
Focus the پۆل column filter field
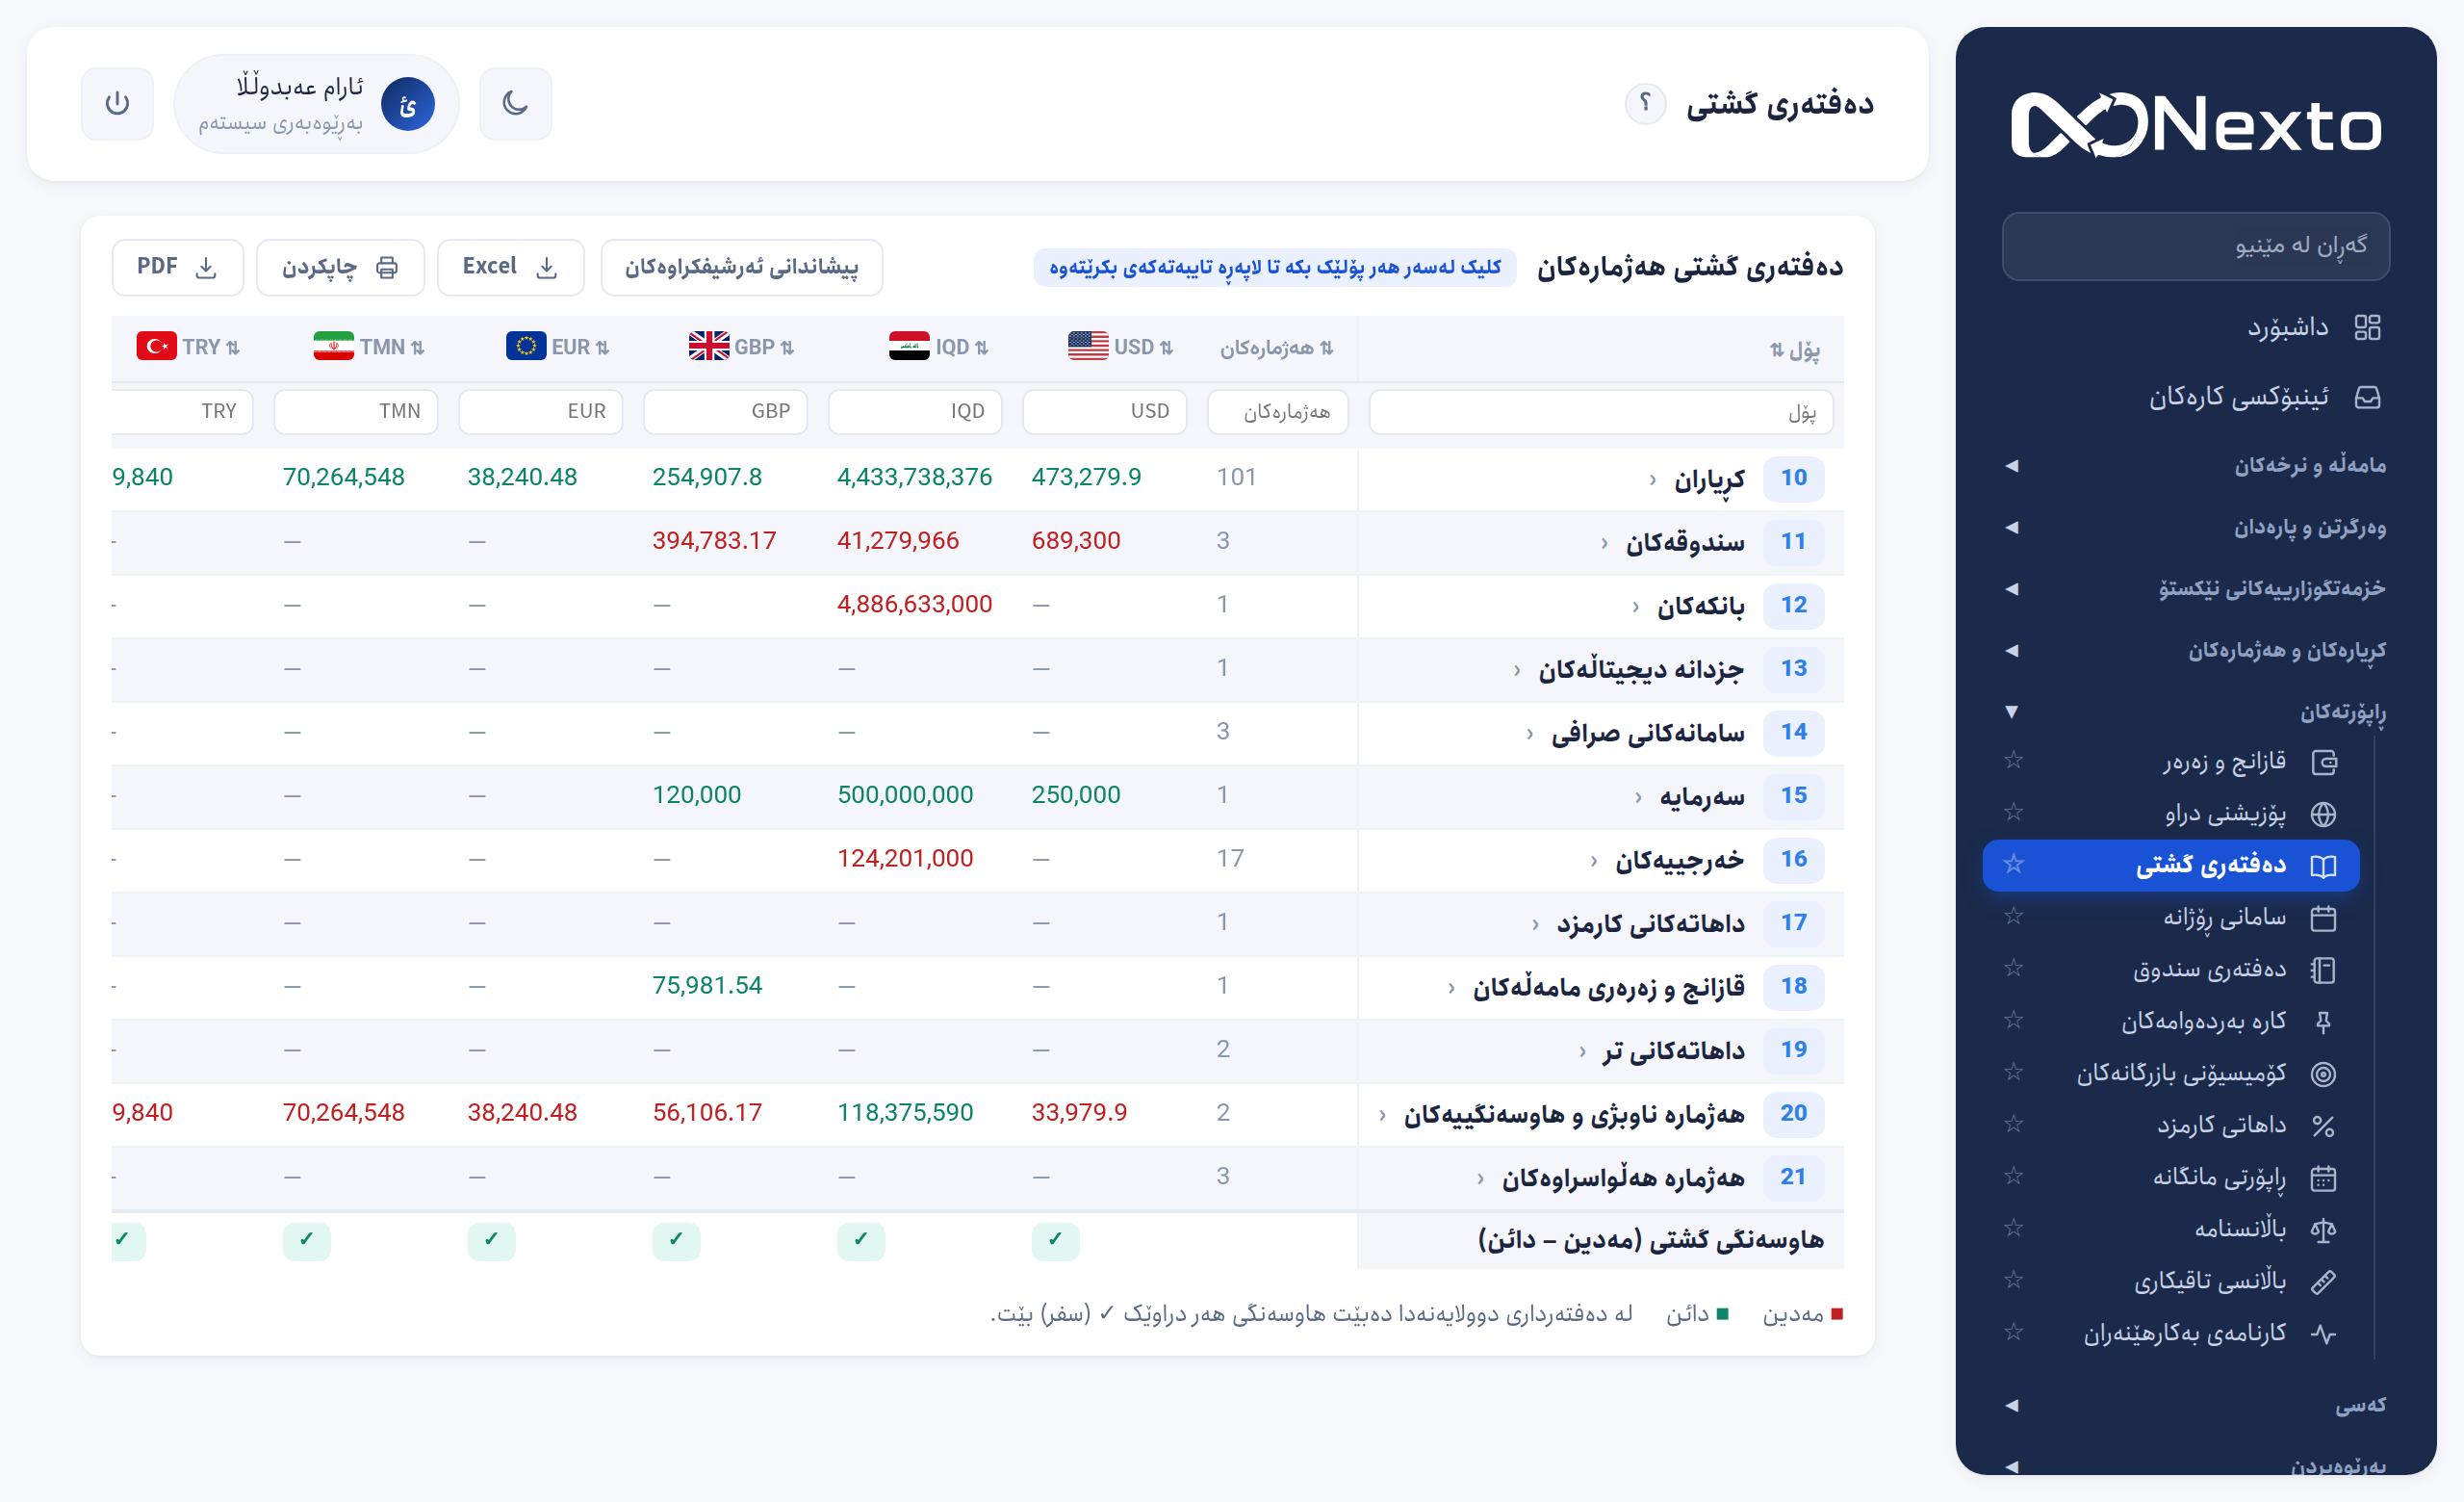(1601, 412)
